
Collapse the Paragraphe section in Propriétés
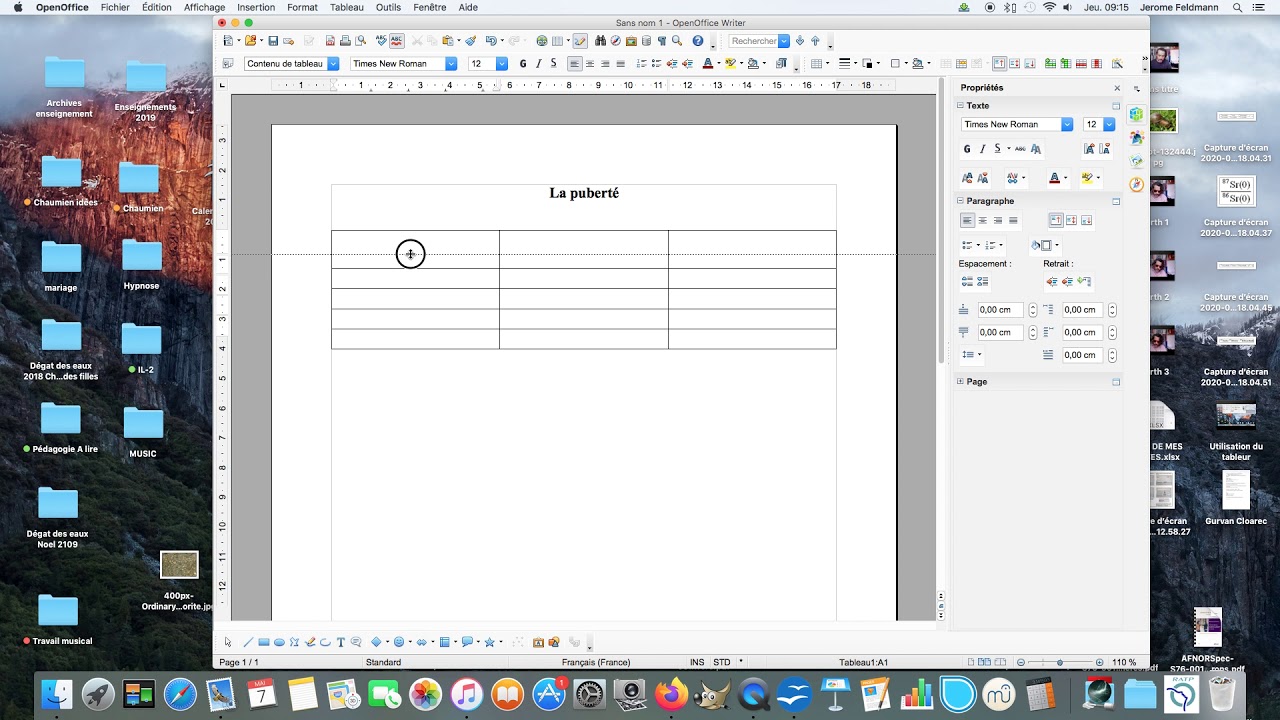(960, 201)
